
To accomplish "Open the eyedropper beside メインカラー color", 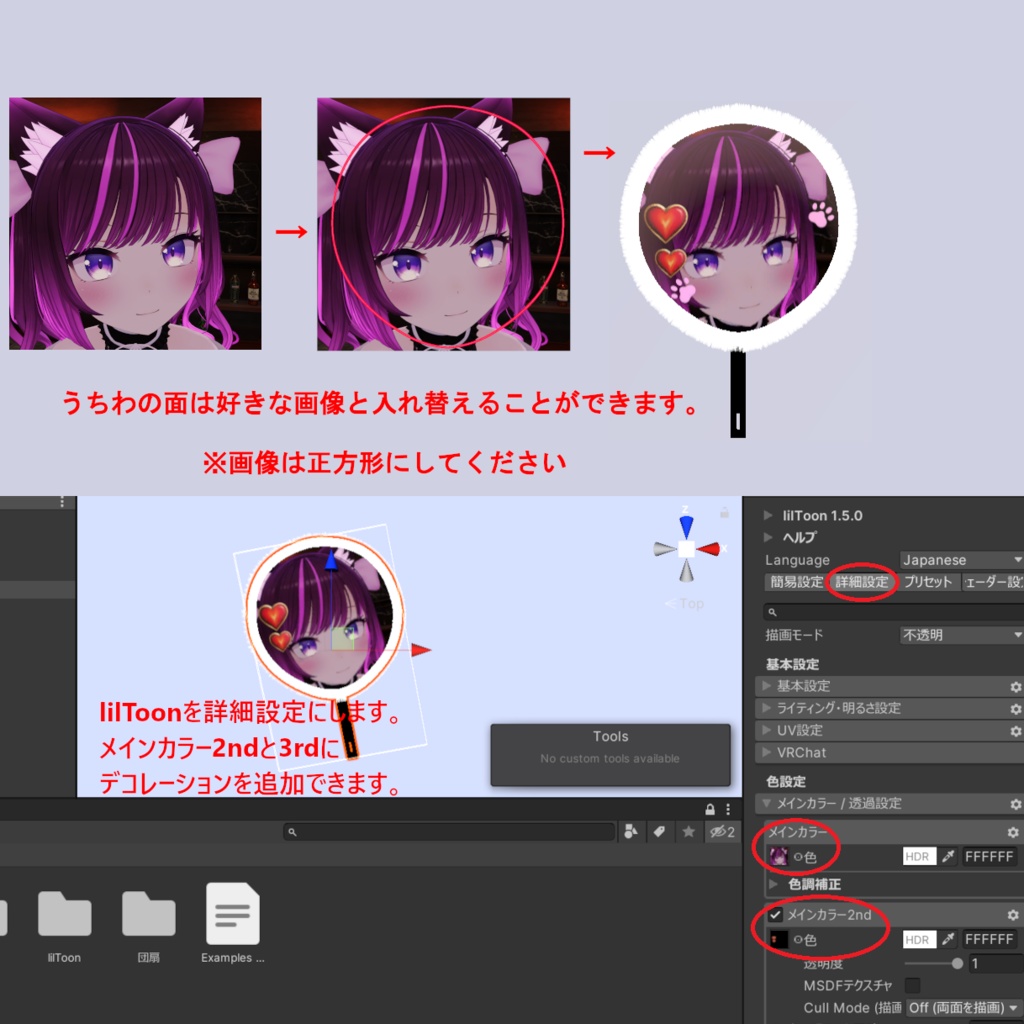I will (x=948, y=857).
